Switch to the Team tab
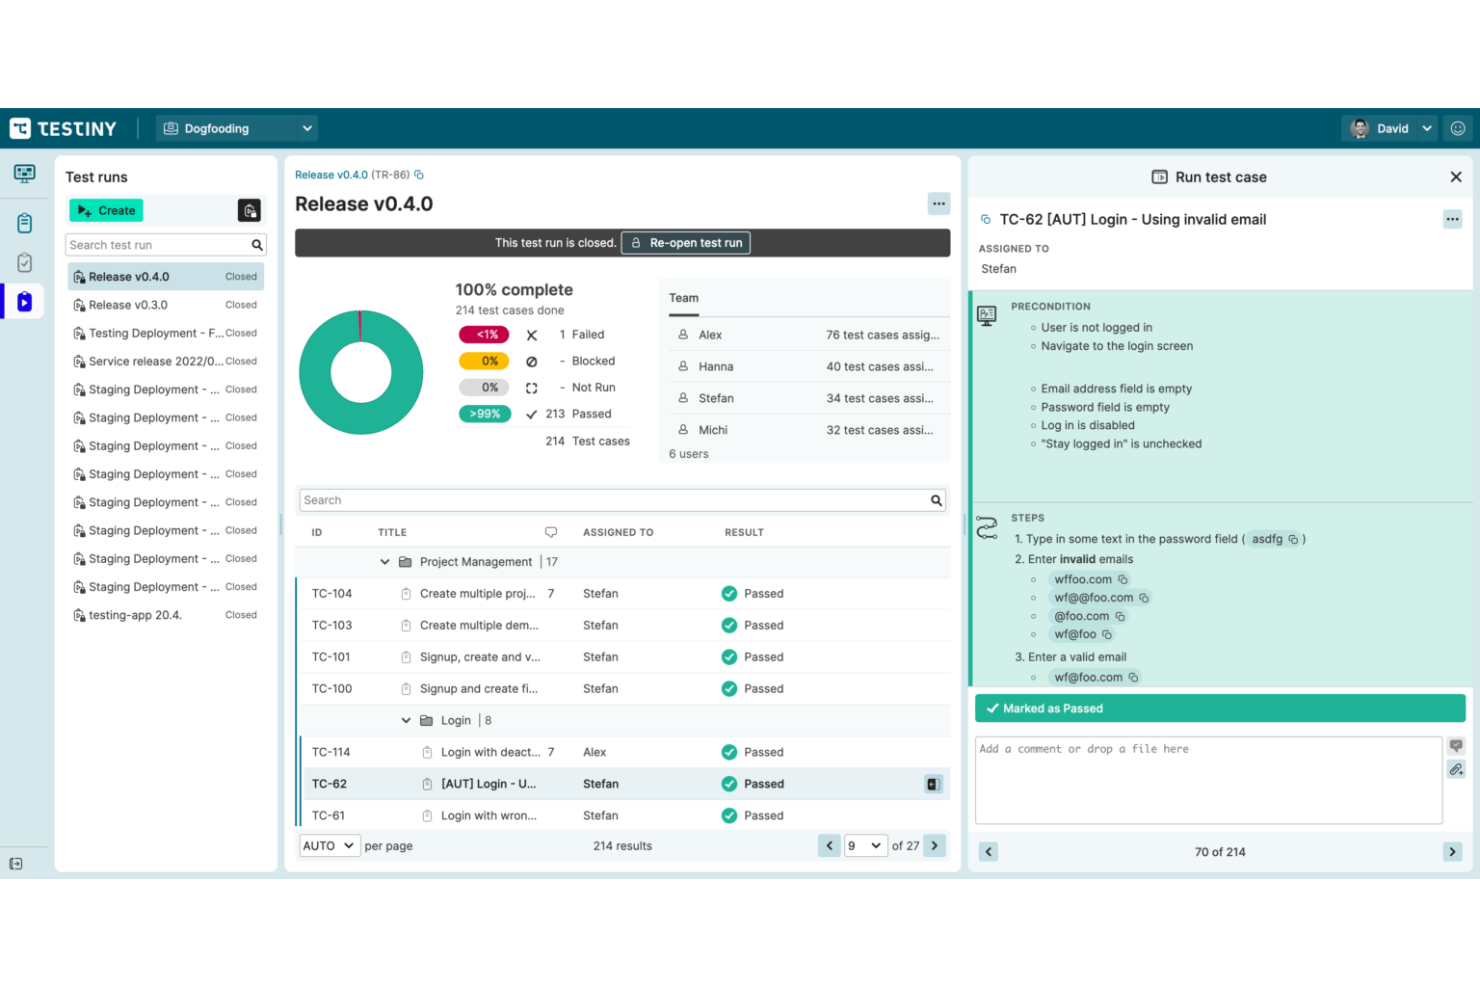This screenshot has width=1480, height=987. (x=683, y=297)
